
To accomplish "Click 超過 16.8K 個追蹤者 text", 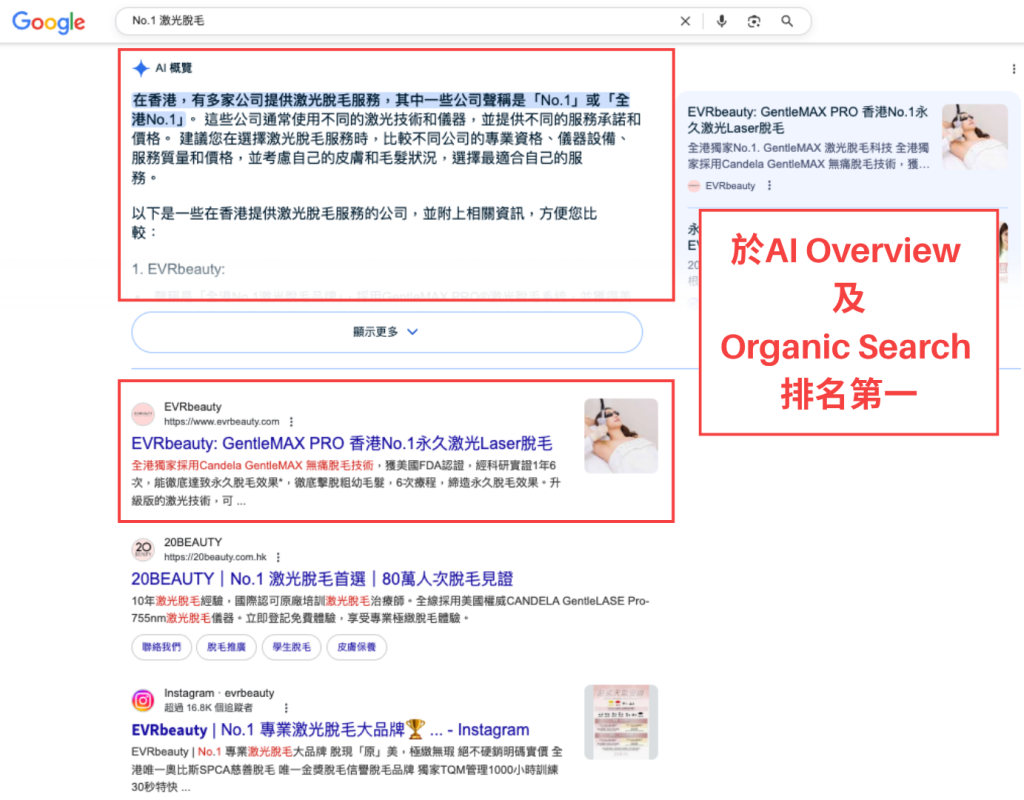I will (208, 708).
